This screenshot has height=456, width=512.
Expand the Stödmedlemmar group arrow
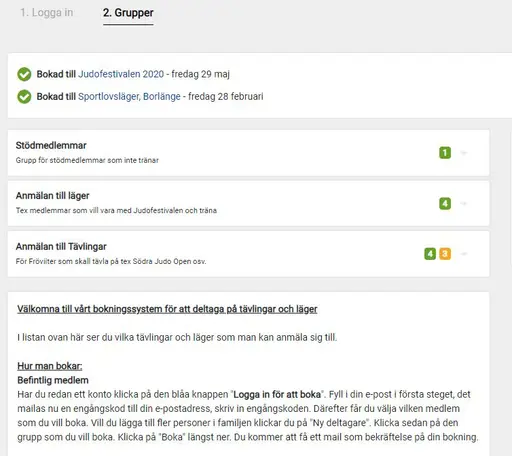[463, 153]
